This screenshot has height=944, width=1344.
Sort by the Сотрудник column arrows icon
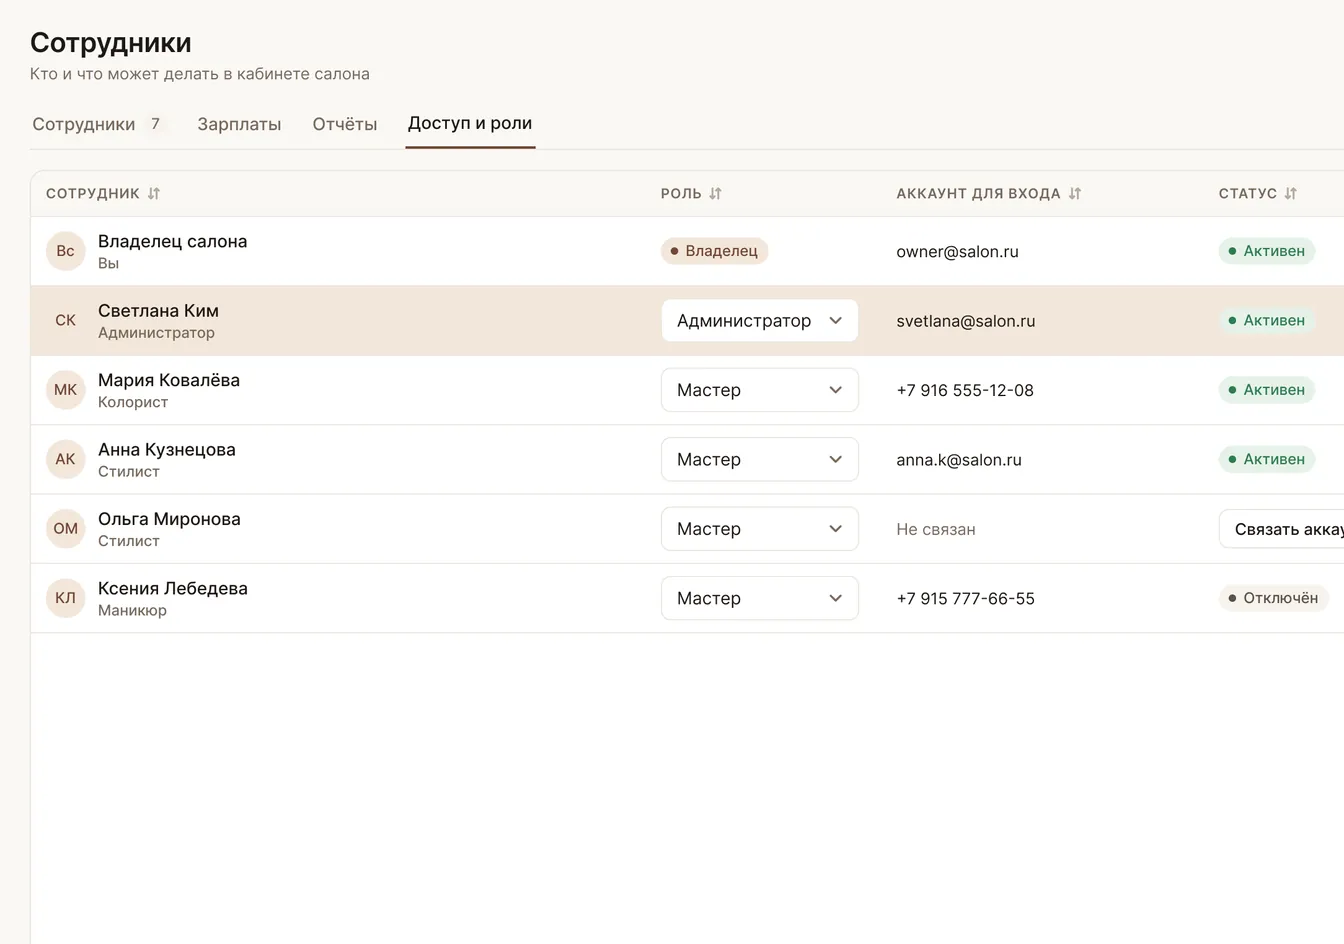[154, 194]
